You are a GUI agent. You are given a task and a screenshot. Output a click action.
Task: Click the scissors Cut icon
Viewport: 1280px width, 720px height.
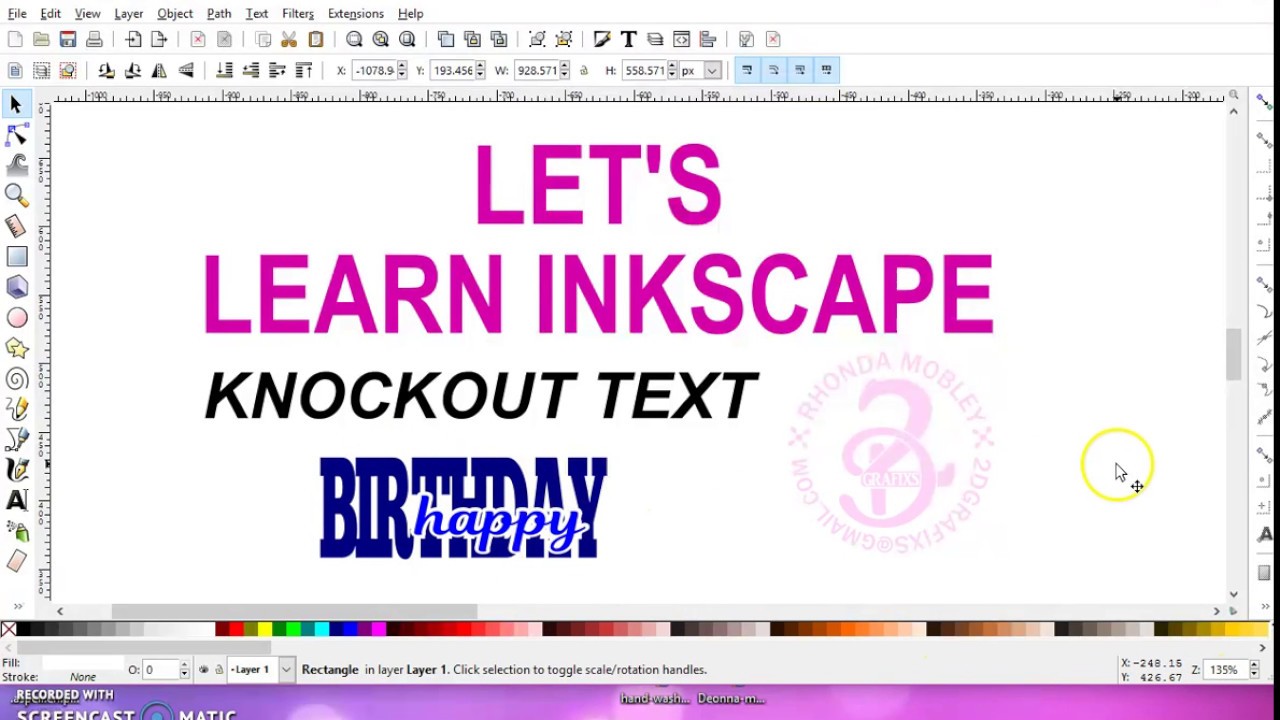(x=289, y=39)
